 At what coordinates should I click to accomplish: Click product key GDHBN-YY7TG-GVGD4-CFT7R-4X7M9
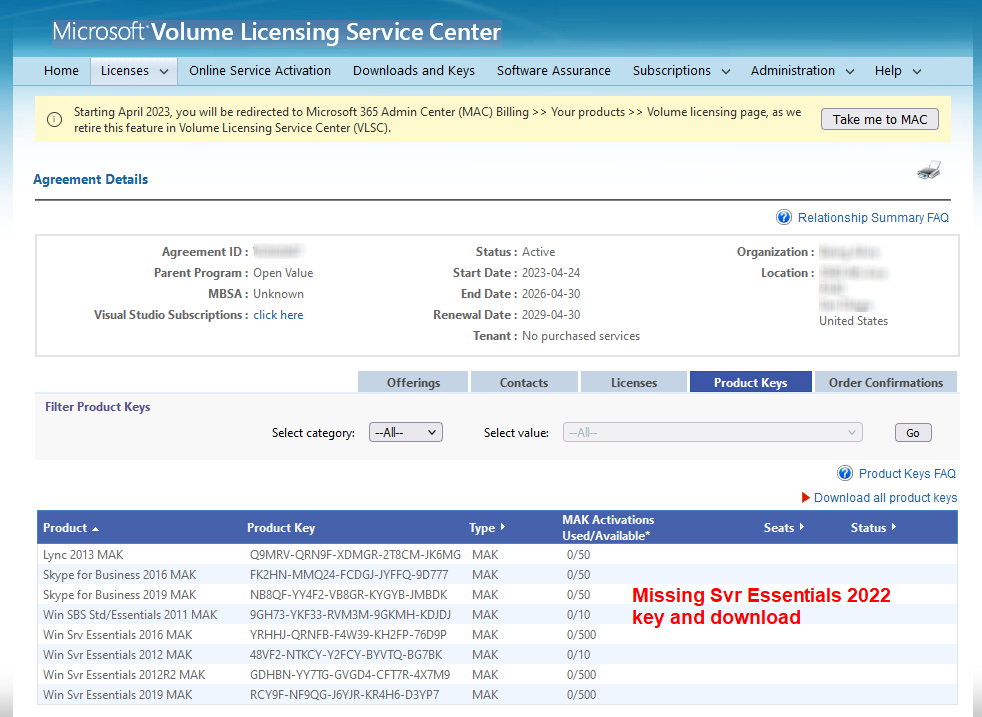click(x=350, y=675)
